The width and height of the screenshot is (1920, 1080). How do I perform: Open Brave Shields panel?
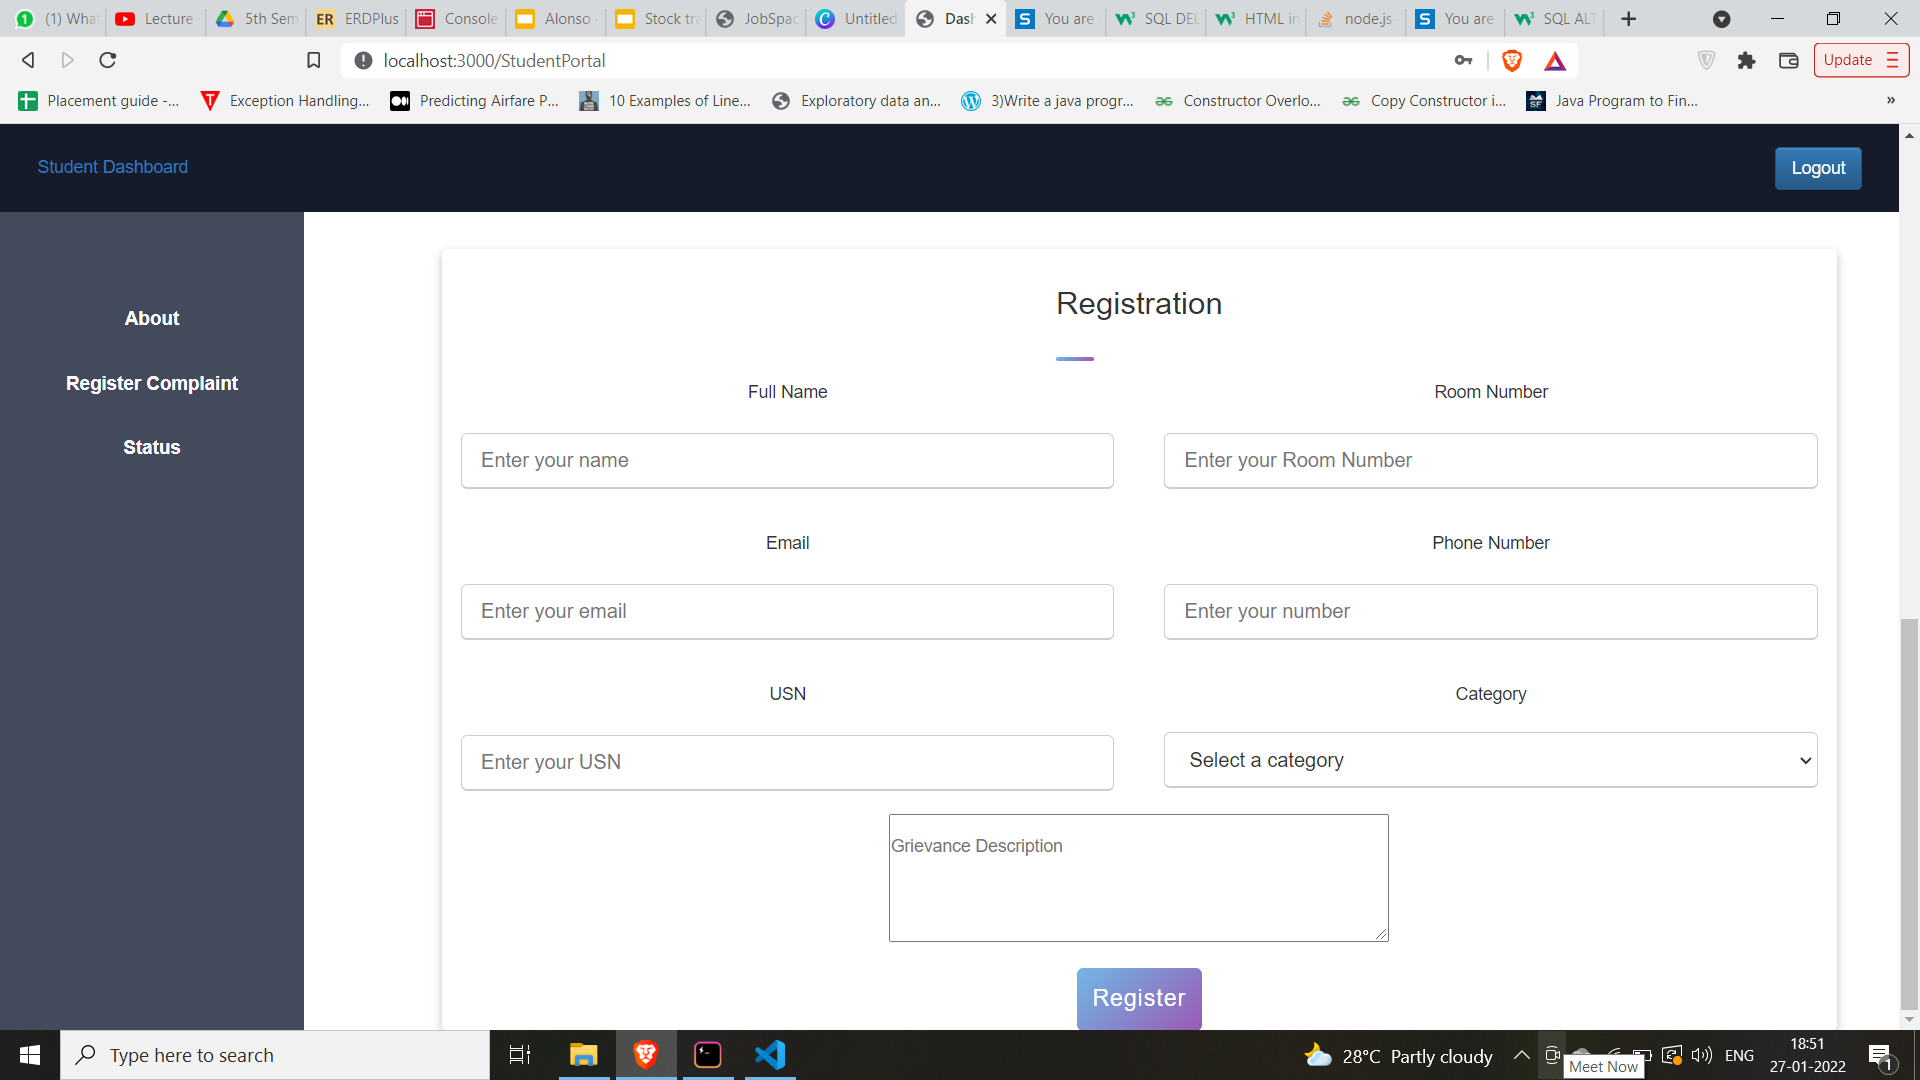(x=1511, y=60)
